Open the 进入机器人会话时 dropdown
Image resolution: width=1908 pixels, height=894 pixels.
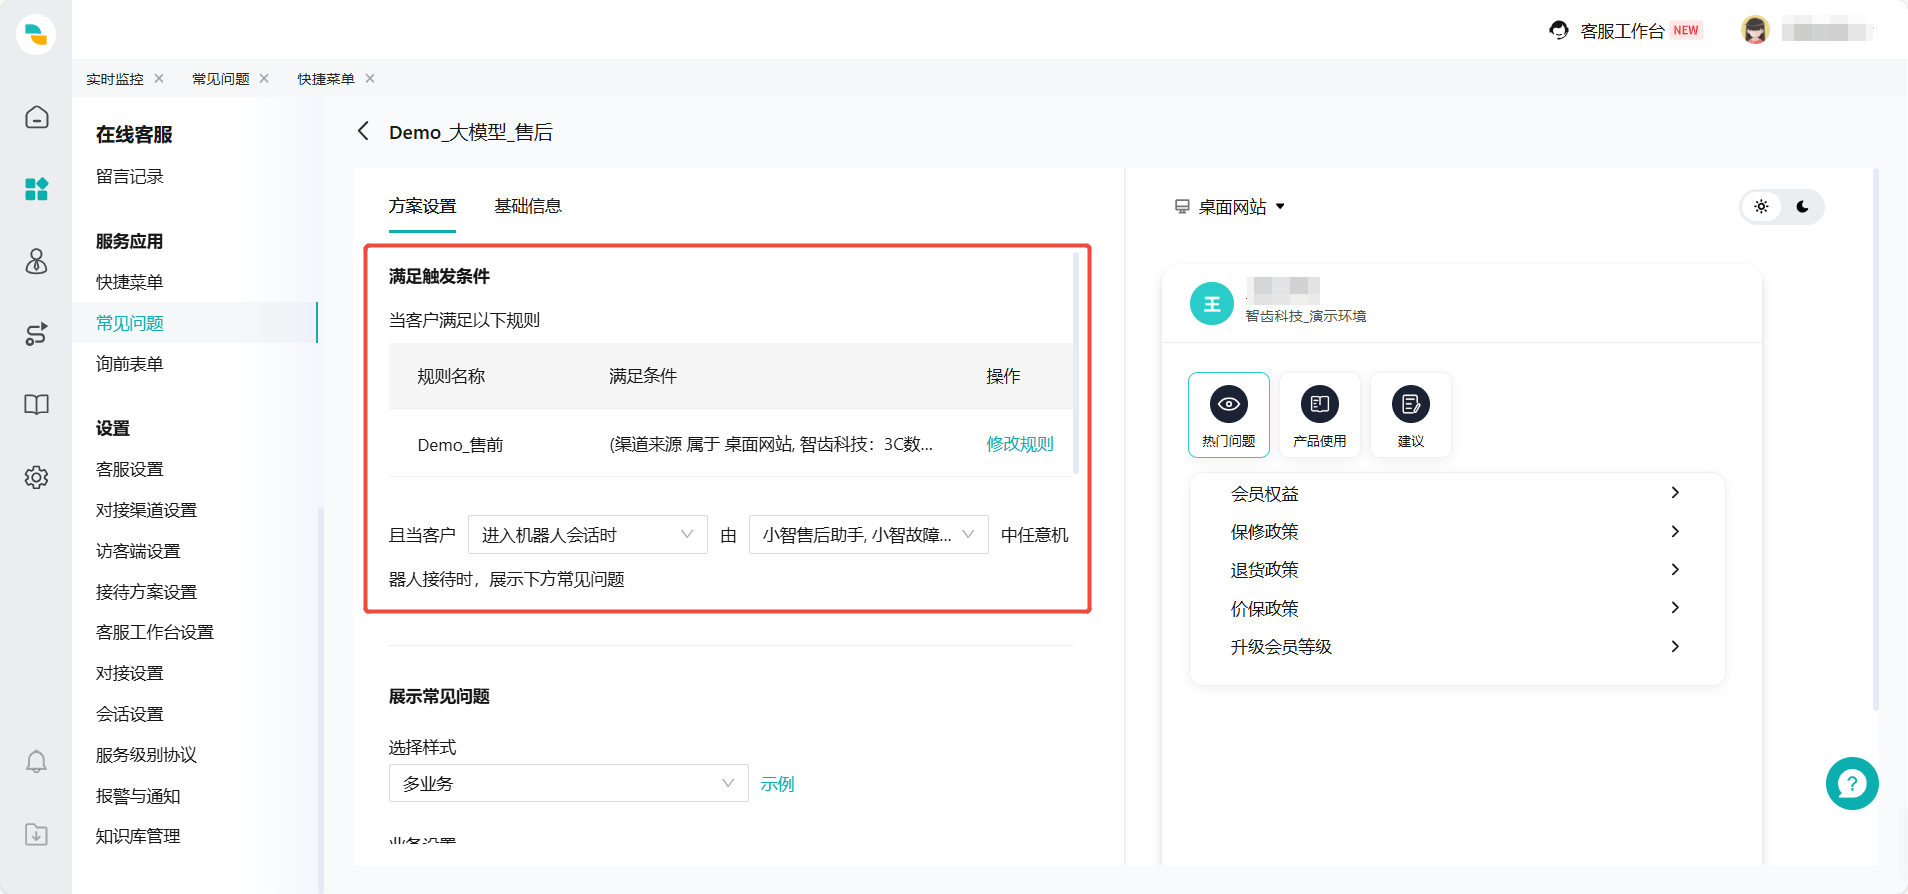click(588, 535)
